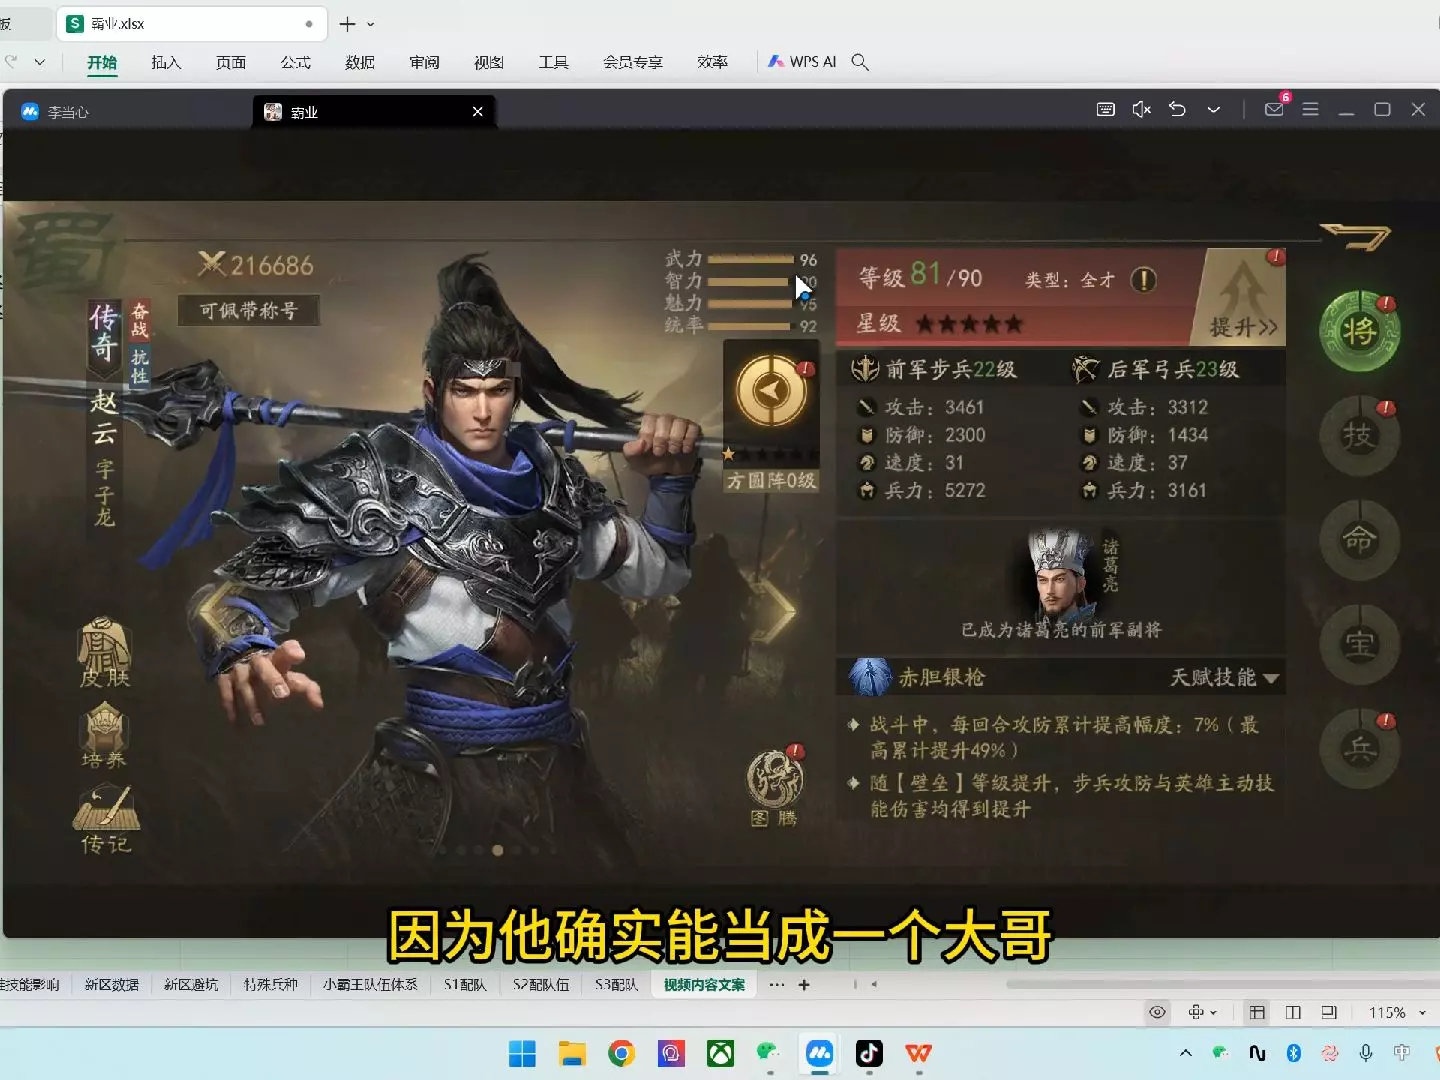Add a new sheet with plus button
This screenshot has height=1080, width=1440.
click(x=804, y=985)
